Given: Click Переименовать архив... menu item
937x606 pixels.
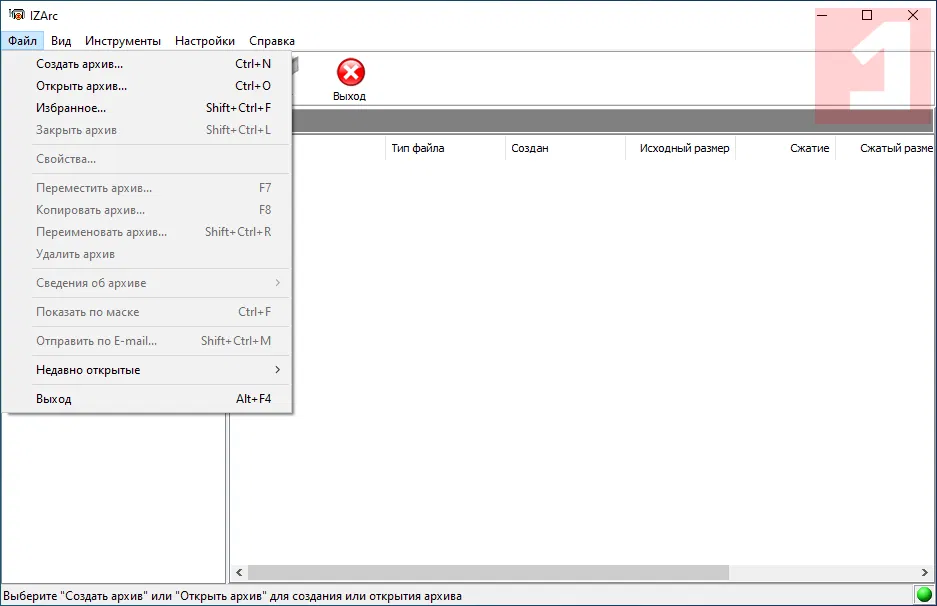Looking at the screenshot, I should (147, 232).
